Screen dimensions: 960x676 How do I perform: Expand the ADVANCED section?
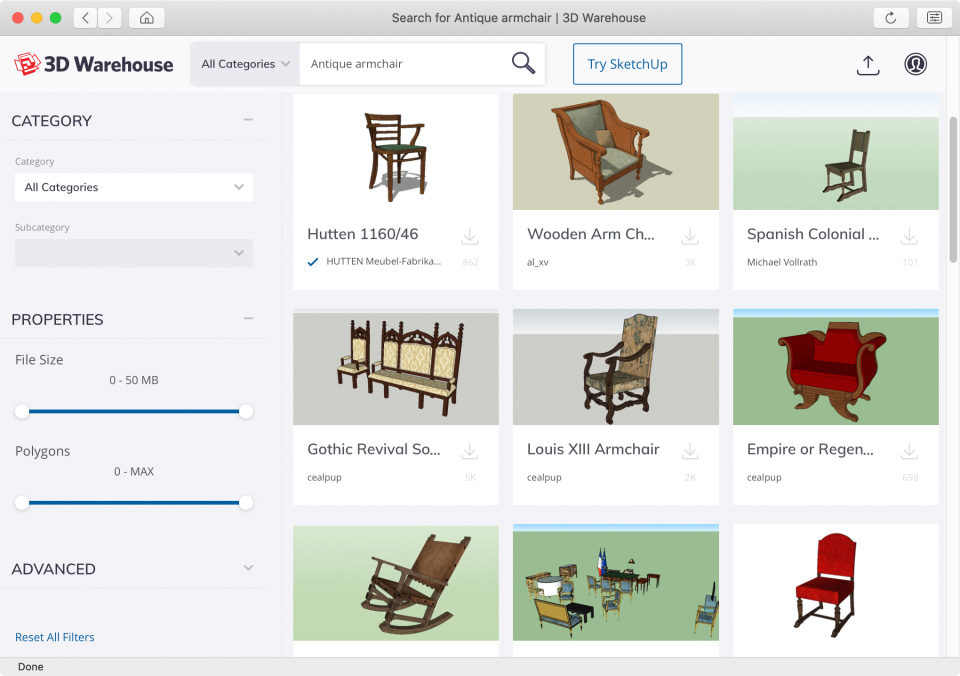(248, 568)
